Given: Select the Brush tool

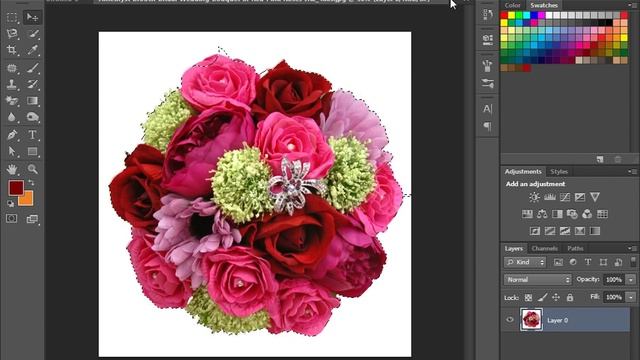Looking at the screenshot, I should 32,68.
